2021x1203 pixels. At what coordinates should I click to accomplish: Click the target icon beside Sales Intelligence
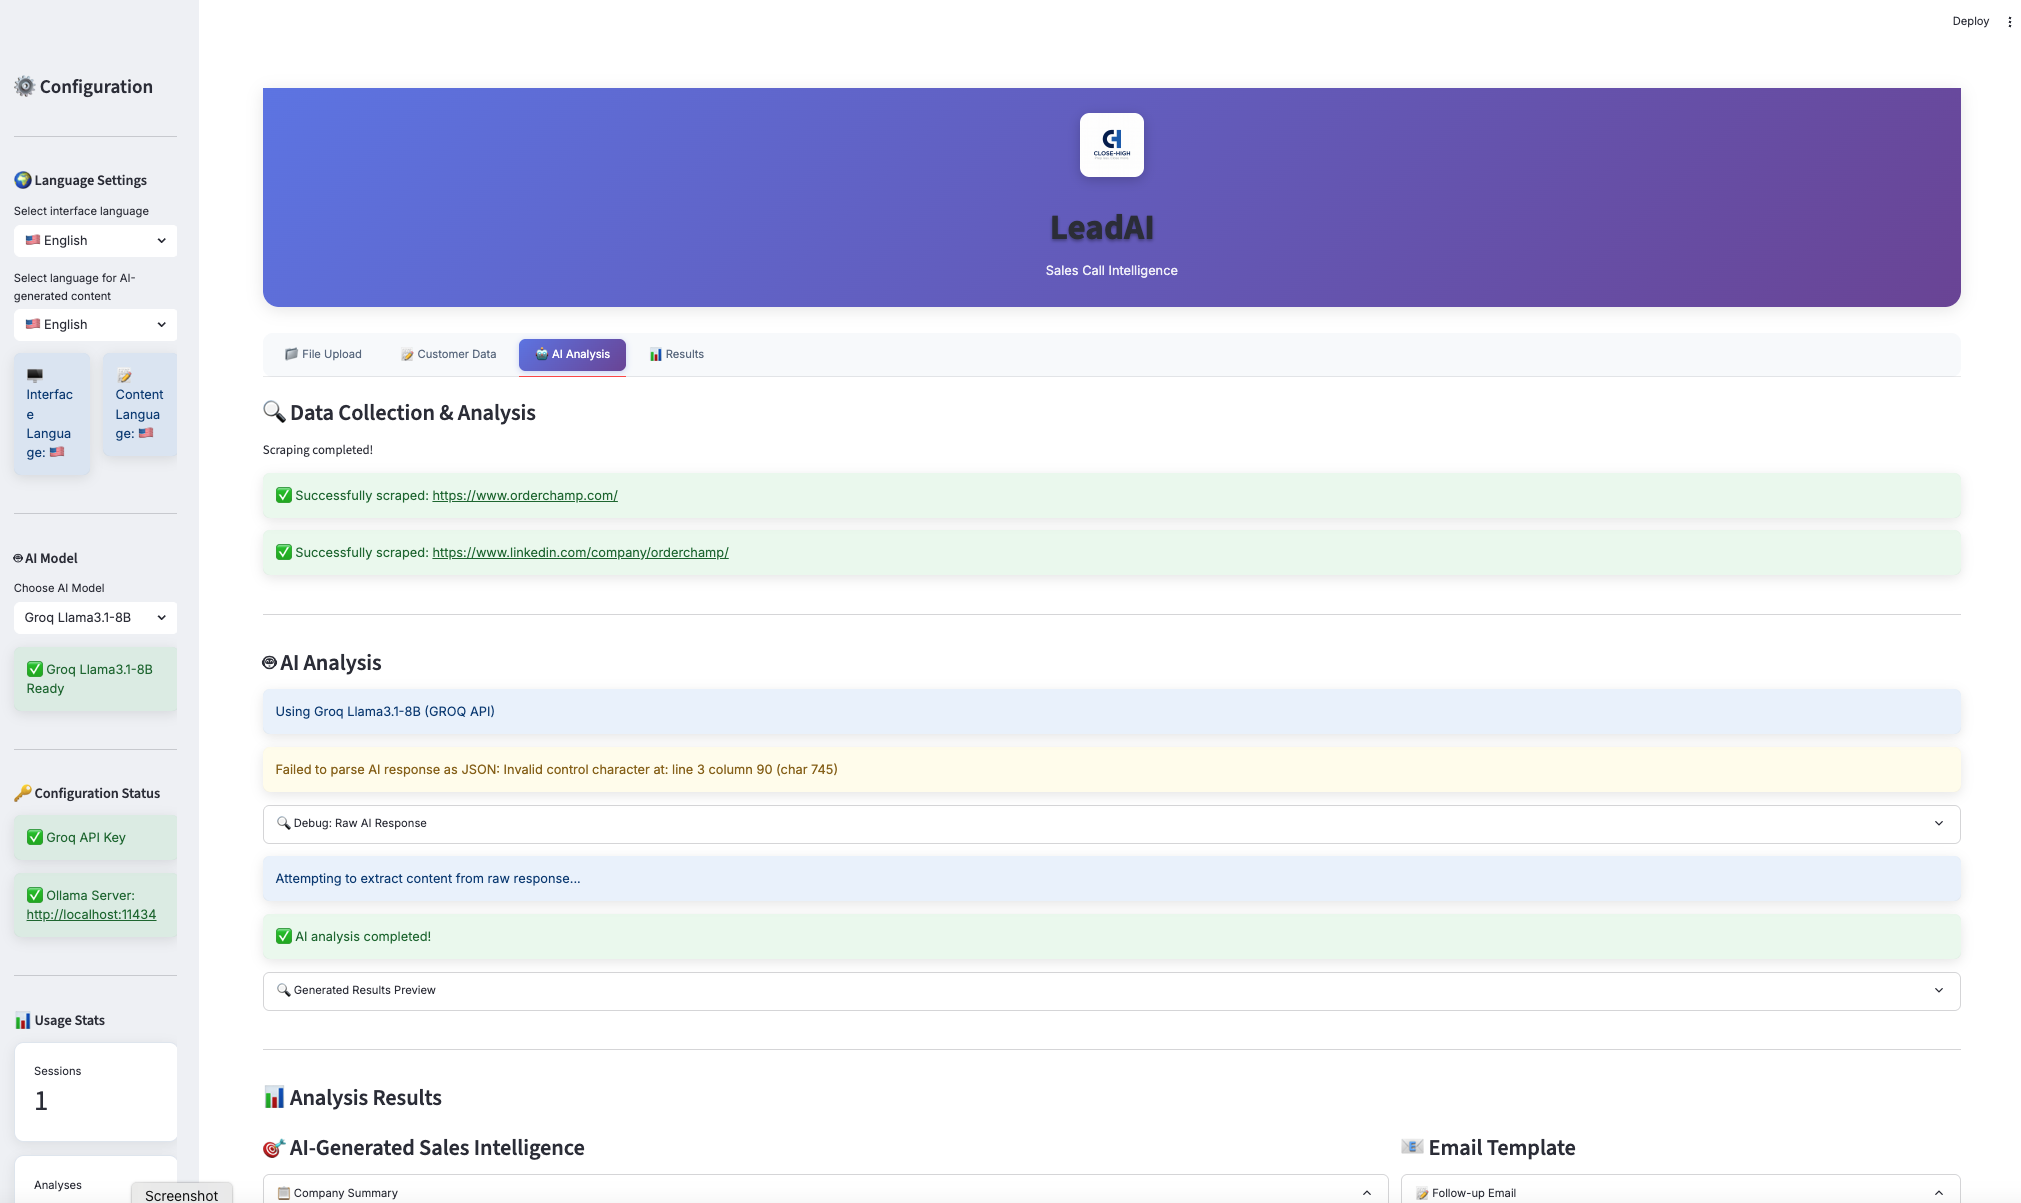[x=274, y=1148]
